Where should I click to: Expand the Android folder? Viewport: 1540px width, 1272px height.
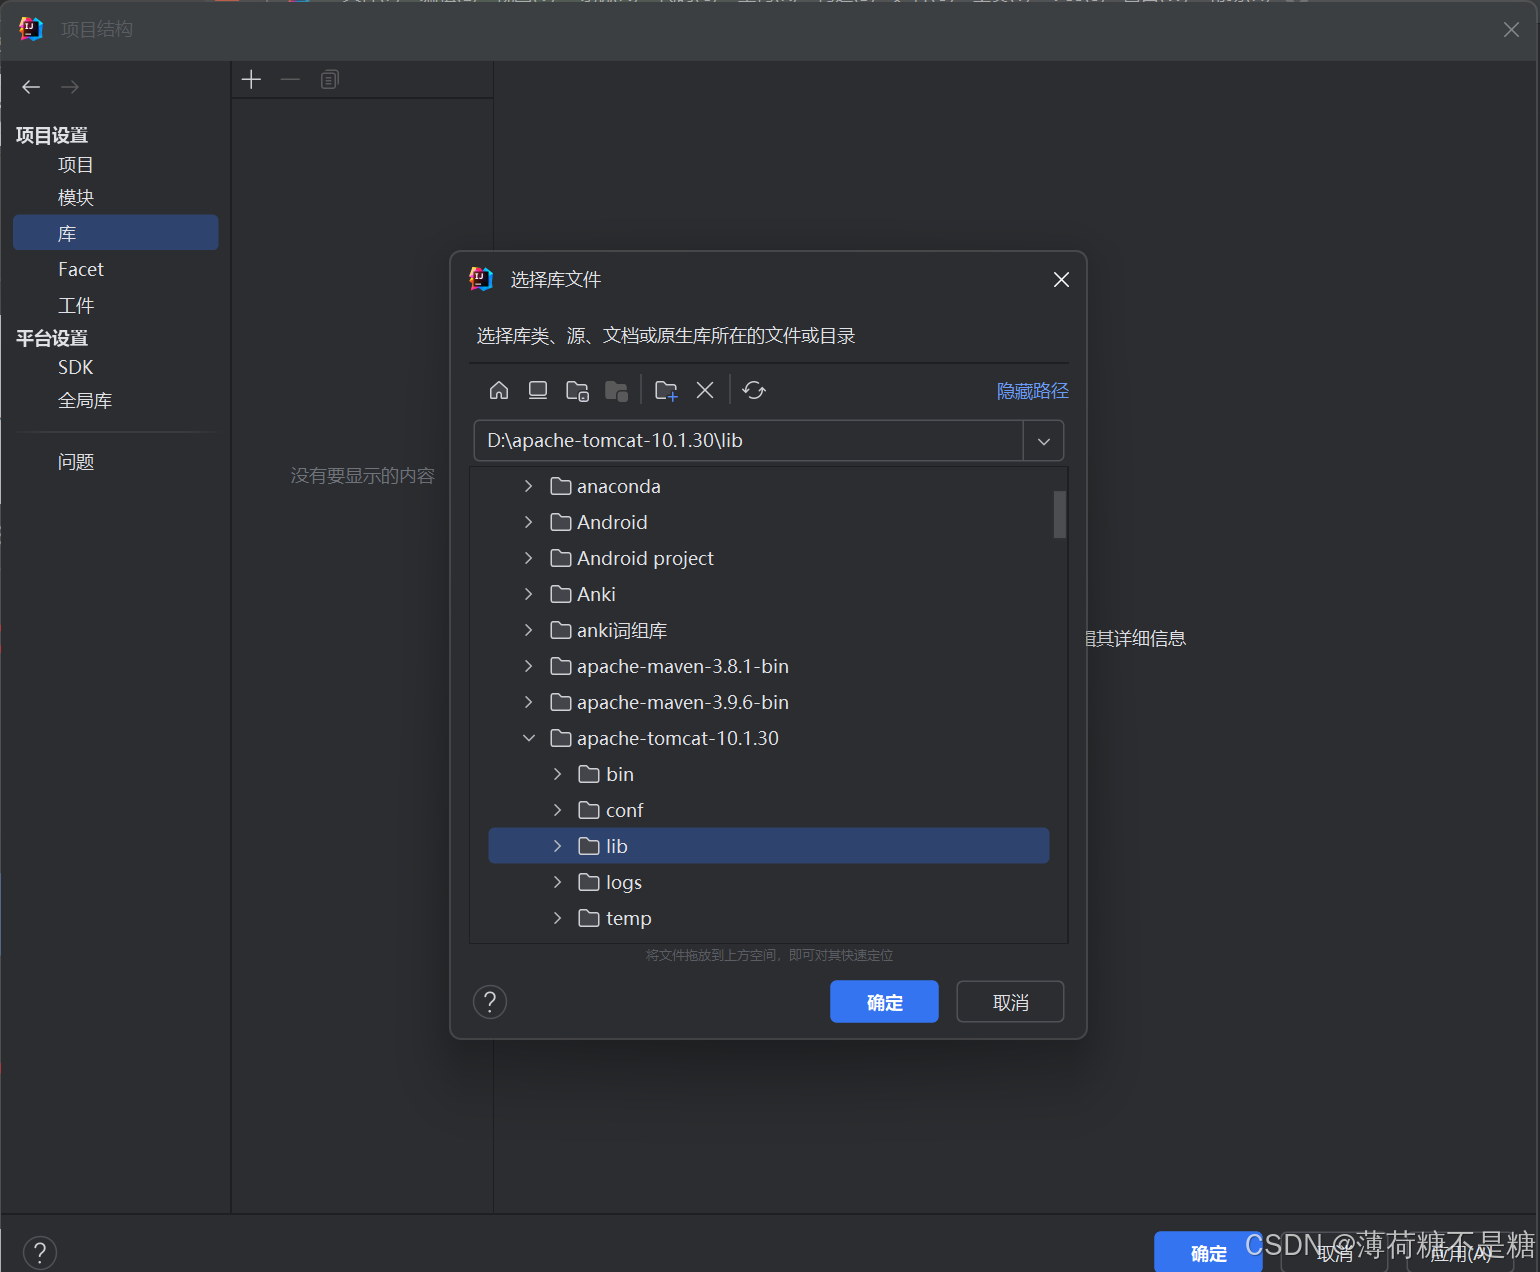(x=528, y=522)
